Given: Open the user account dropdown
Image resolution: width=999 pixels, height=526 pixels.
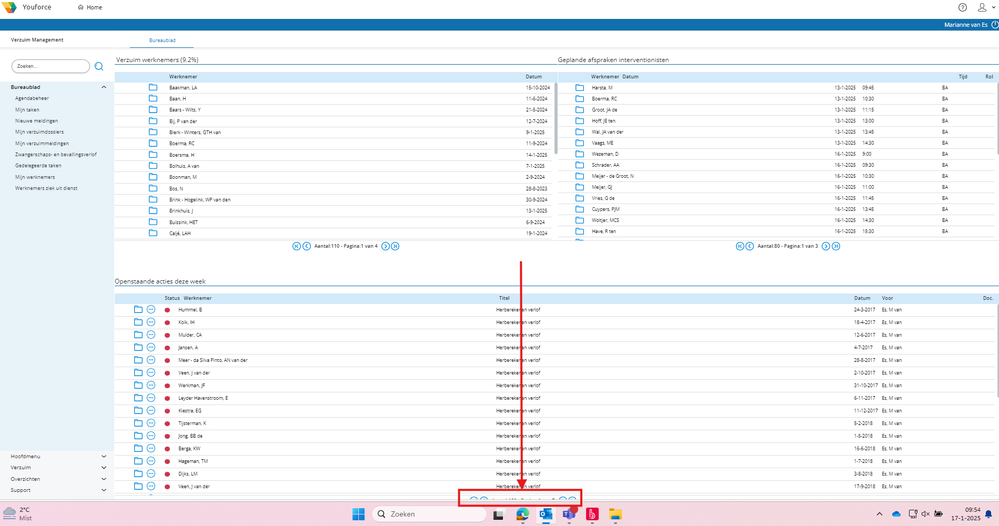Looking at the screenshot, I should click(x=986, y=8).
